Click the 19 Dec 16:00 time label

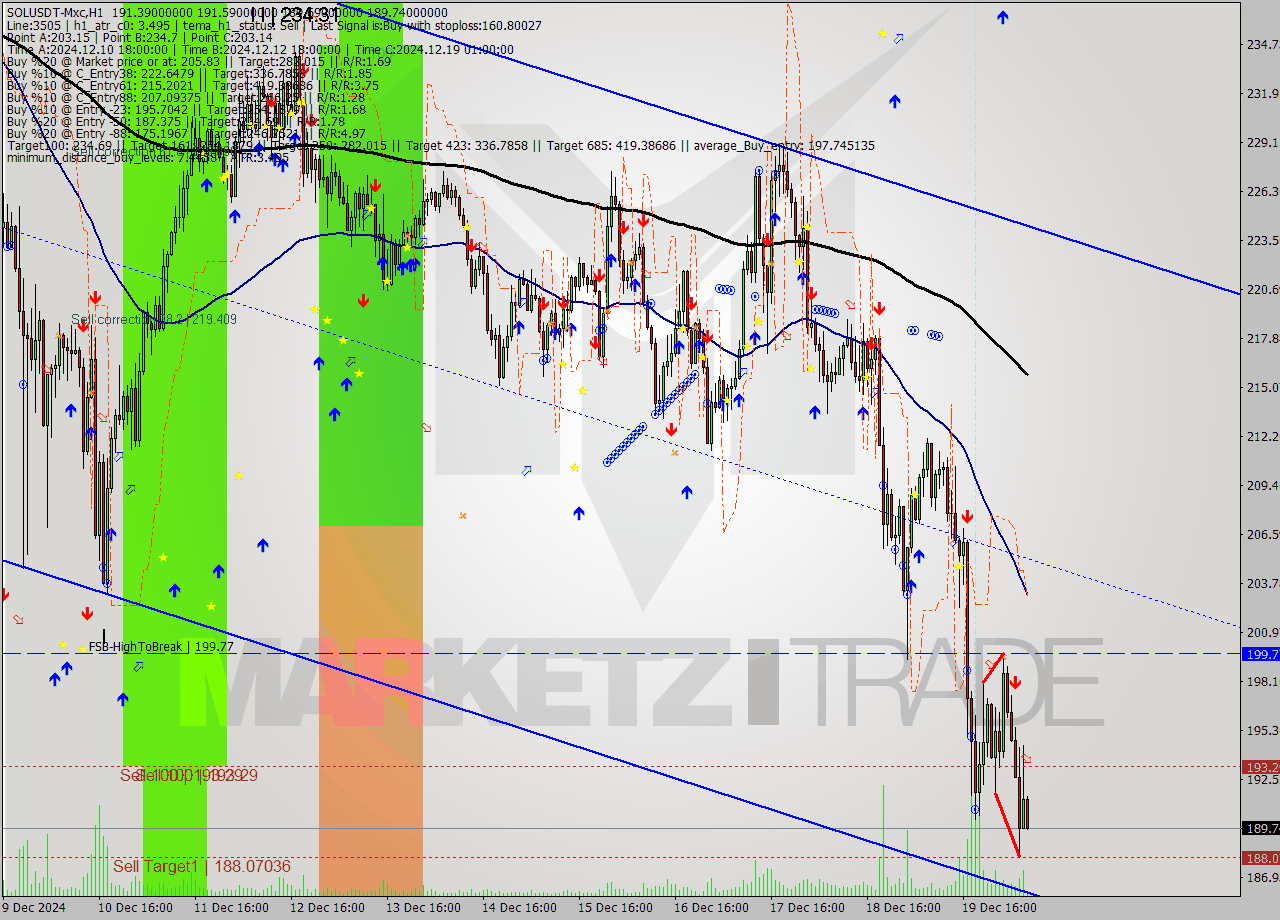[999, 908]
